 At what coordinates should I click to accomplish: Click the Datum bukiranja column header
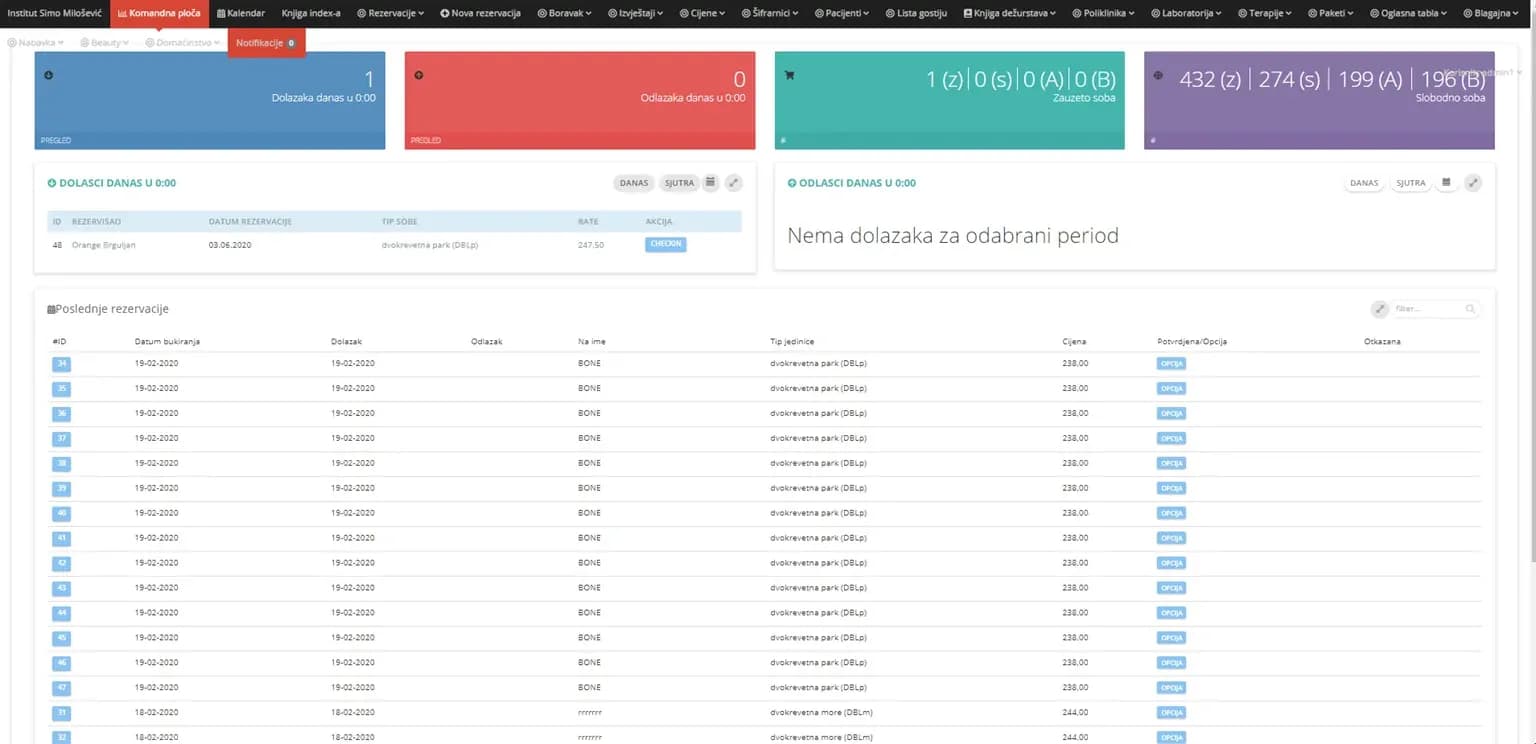[167, 342]
